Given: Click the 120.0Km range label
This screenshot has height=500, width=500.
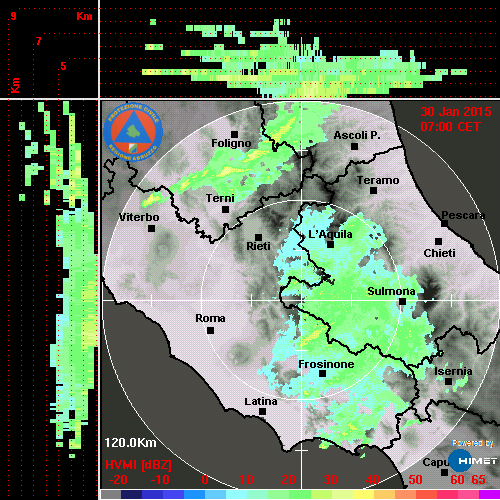Looking at the screenshot, I should (x=130, y=443).
